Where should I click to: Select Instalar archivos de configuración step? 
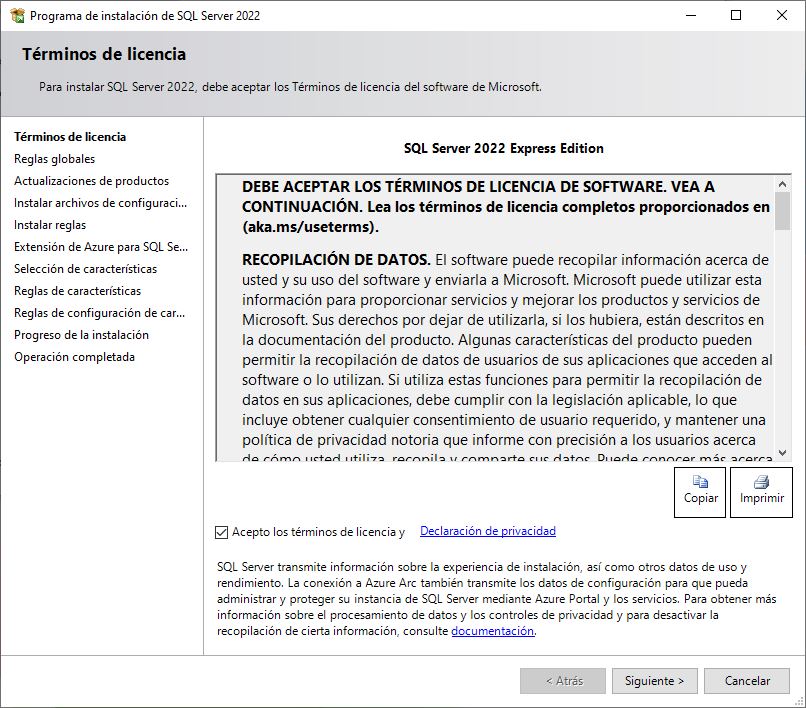click(101, 203)
